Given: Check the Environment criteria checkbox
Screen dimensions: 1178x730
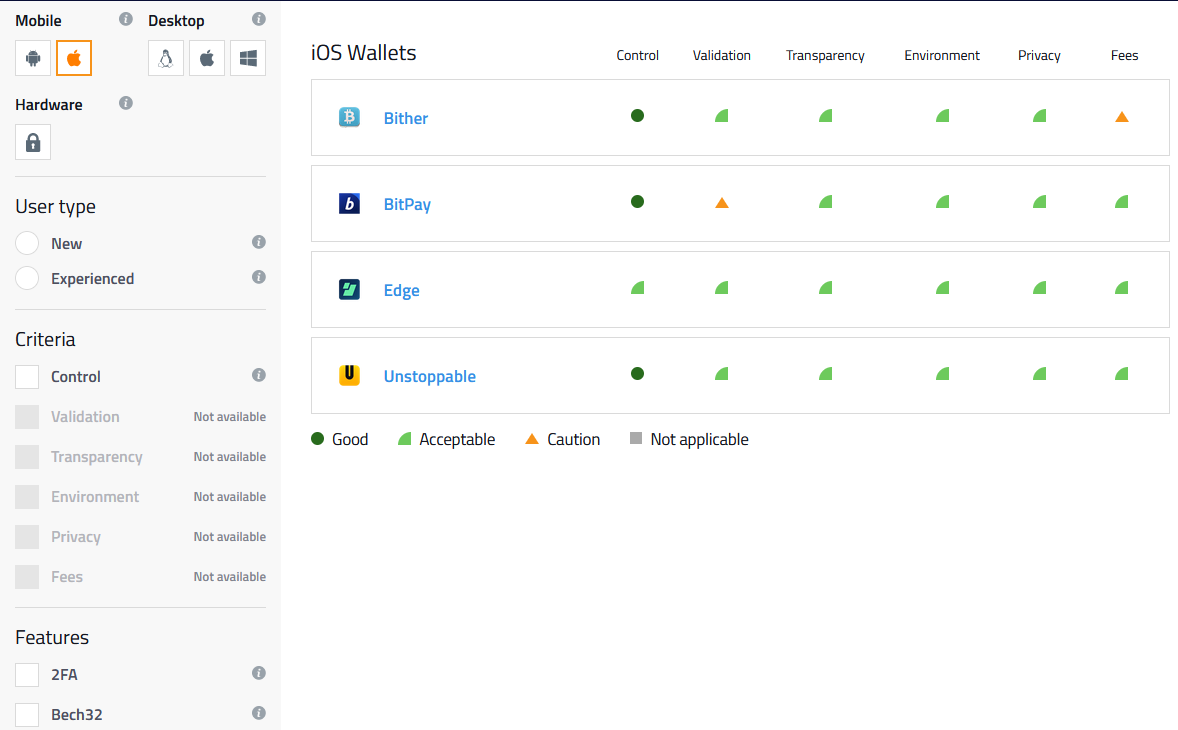Looking at the screenshot, I should (27, 496).
